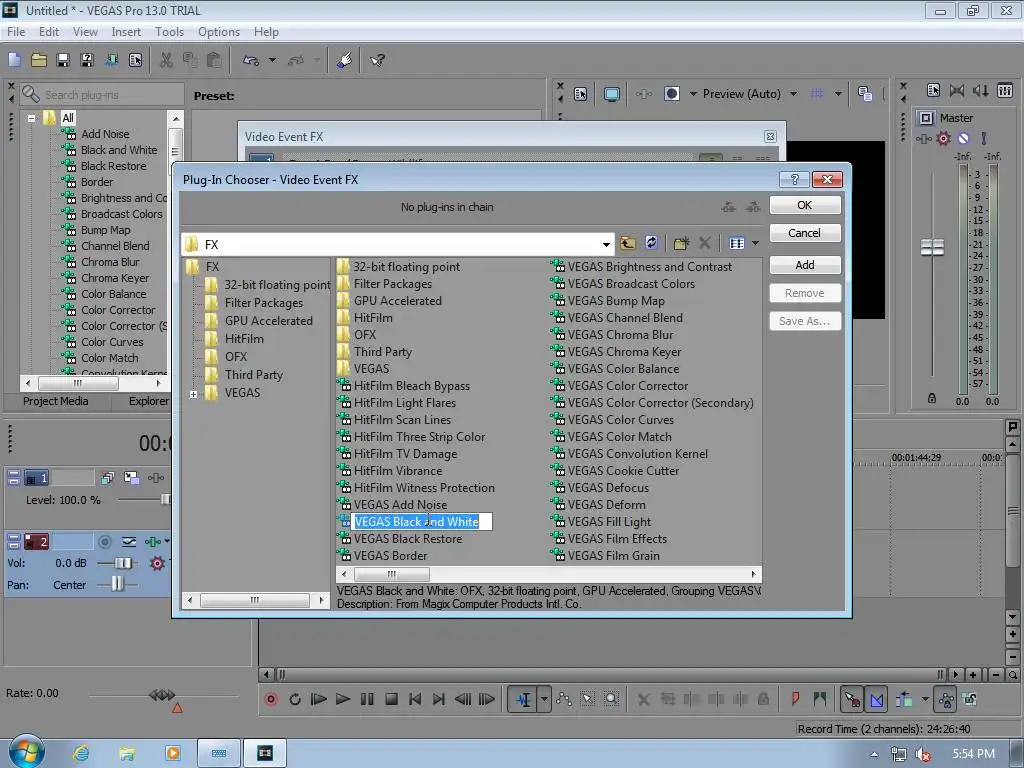Image resolution: width=1024 pixels, height=768 pixels.
Task: Switch to the Project Media tab
Action: [x=56, y=401]
